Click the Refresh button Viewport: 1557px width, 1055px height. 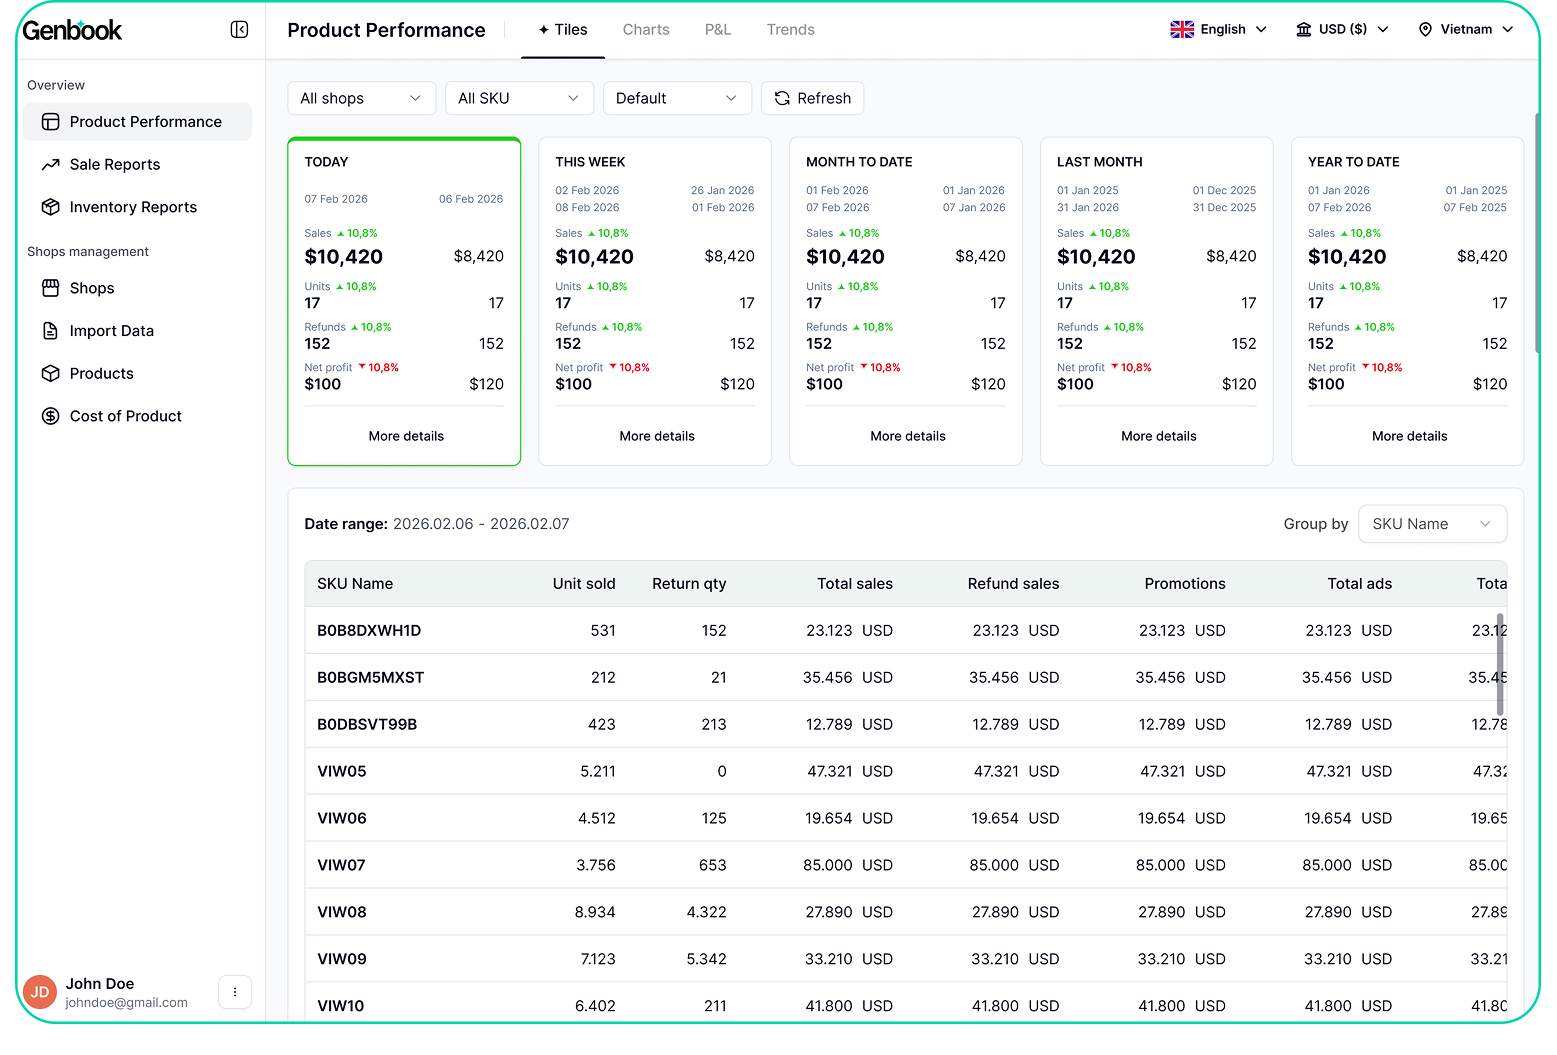[812, 98]
